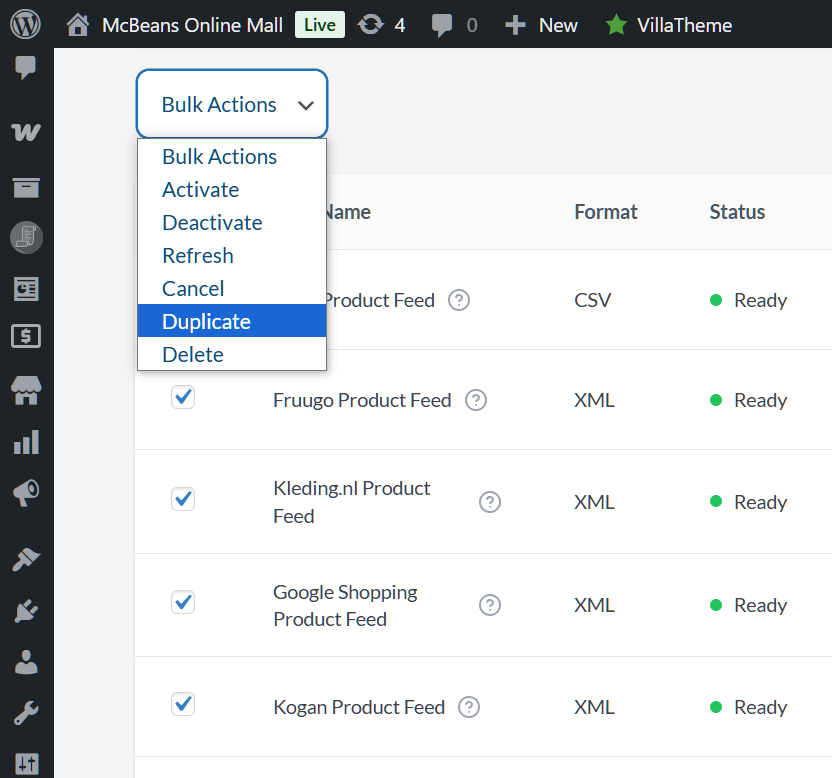Open the product feed scroll sidebar icon
Screen dimensions: 832x778
point(26,237)
